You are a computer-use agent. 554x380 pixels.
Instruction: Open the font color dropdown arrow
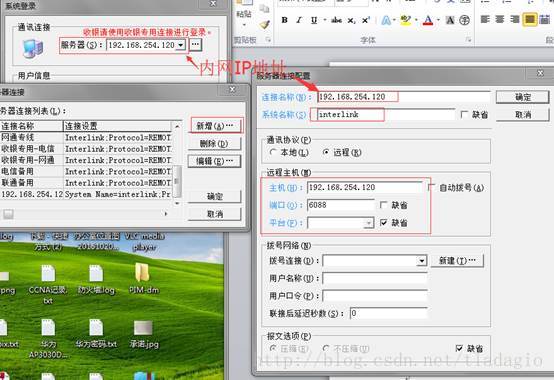click(x=438, y=20)
